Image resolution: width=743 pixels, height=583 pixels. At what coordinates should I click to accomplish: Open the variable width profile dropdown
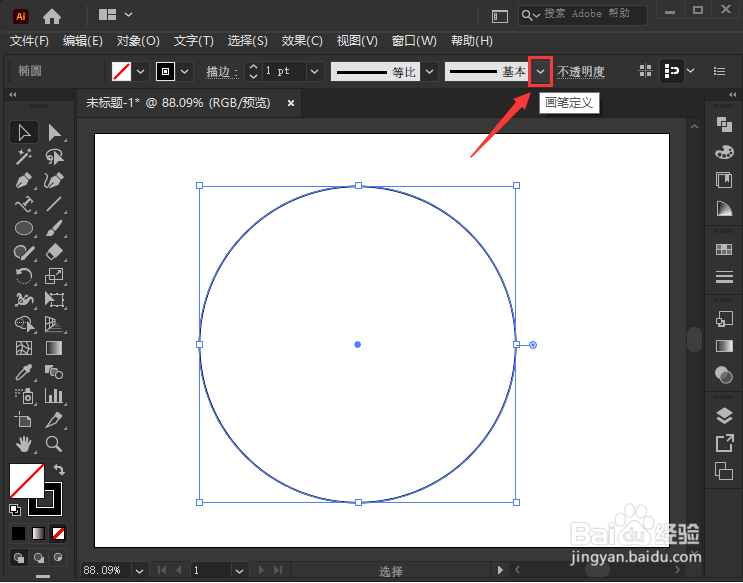(x=429, y=72)
